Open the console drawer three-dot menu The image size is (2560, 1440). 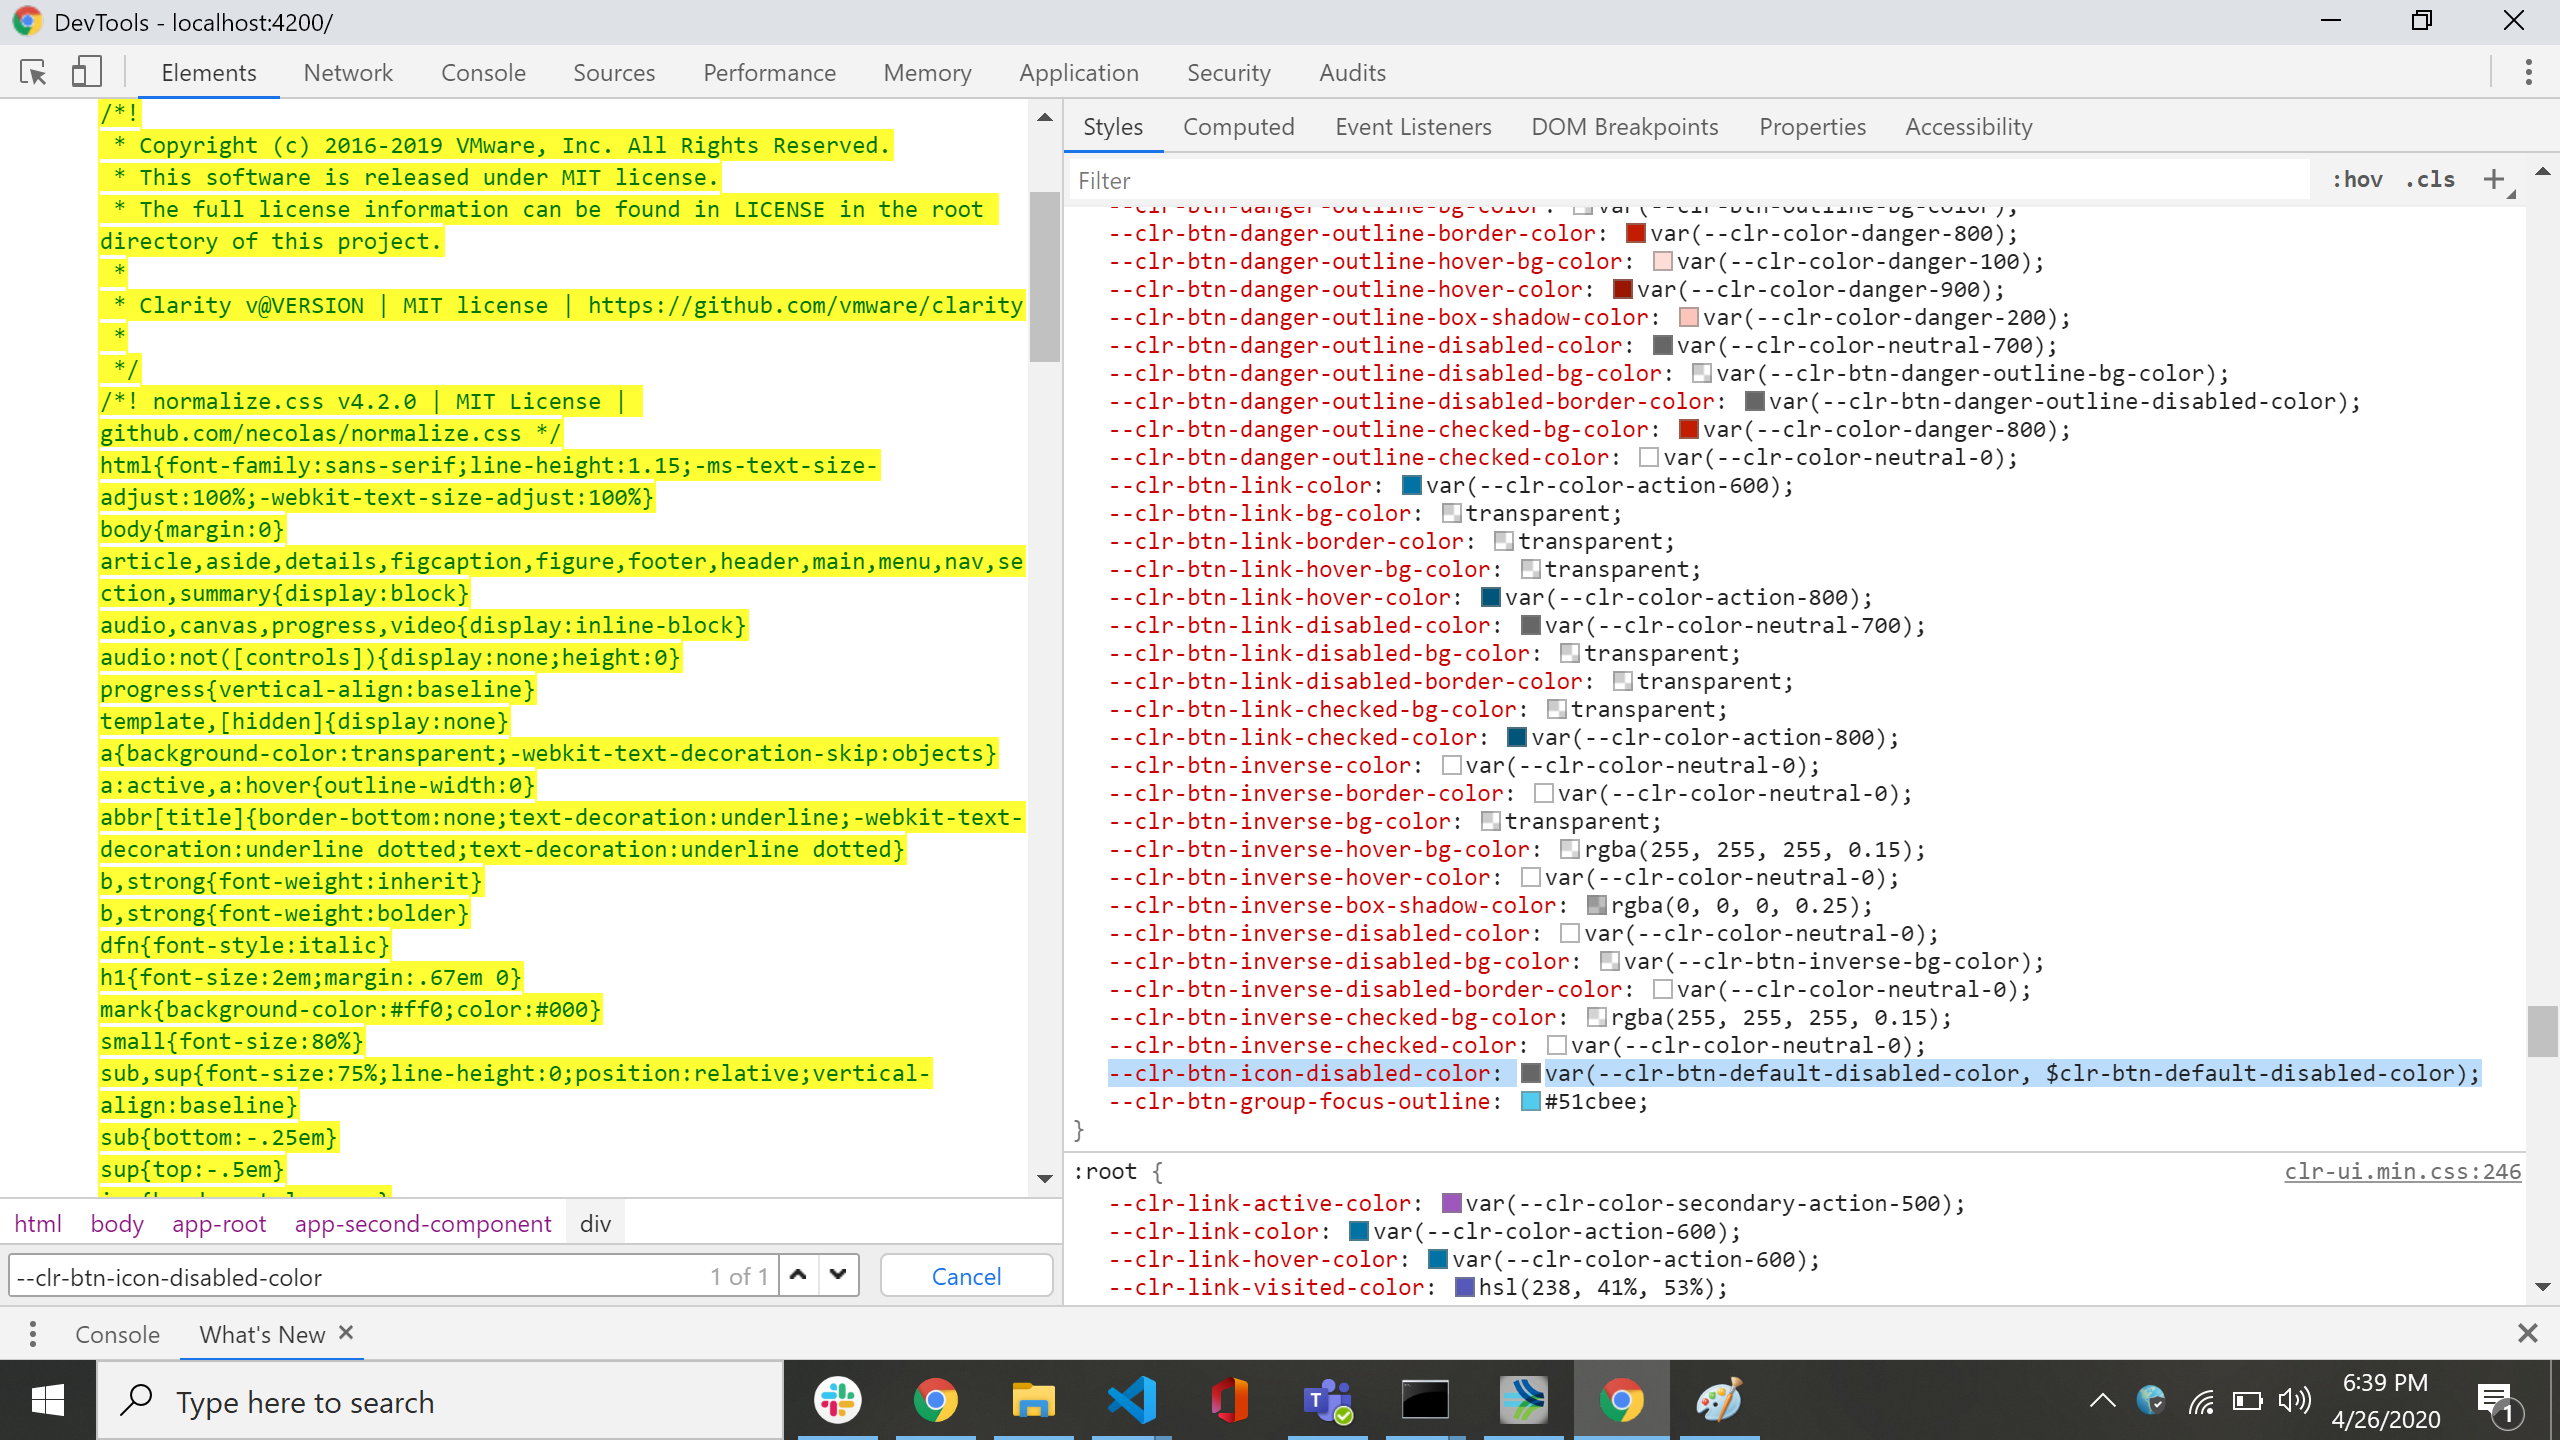click(33, 1334)
